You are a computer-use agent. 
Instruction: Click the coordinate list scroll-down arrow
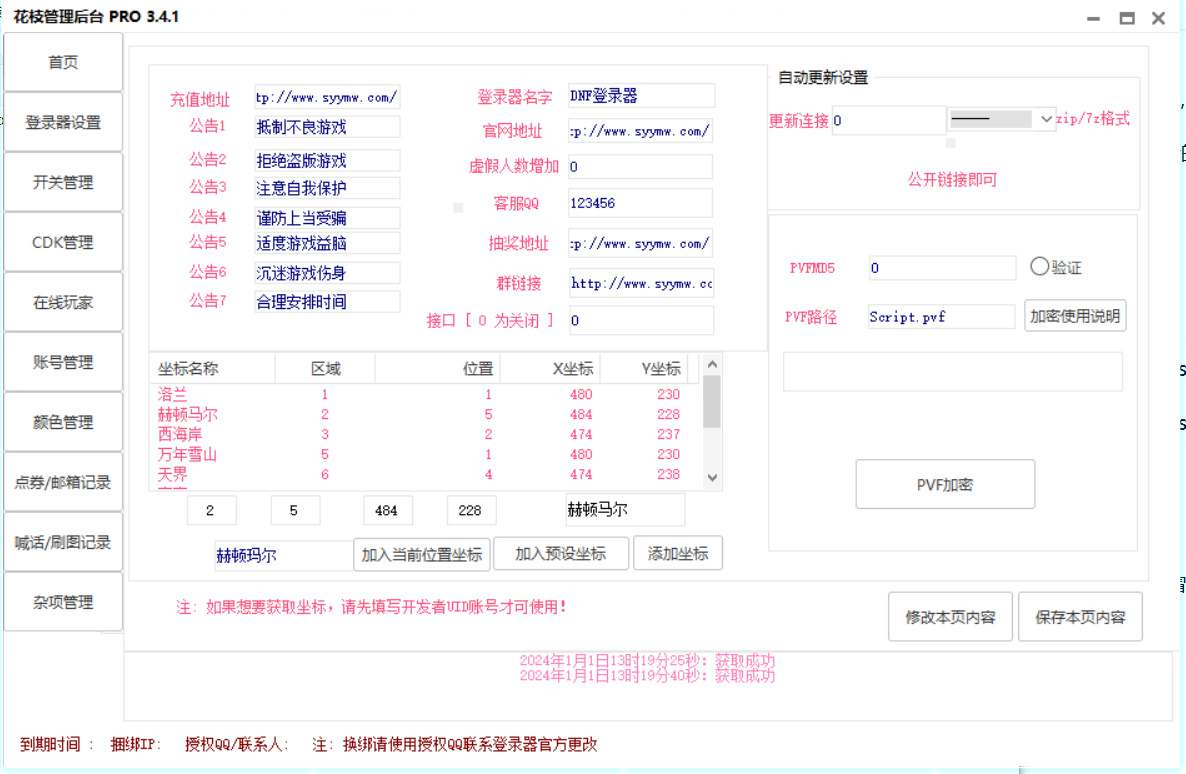(x=712, y=477)
